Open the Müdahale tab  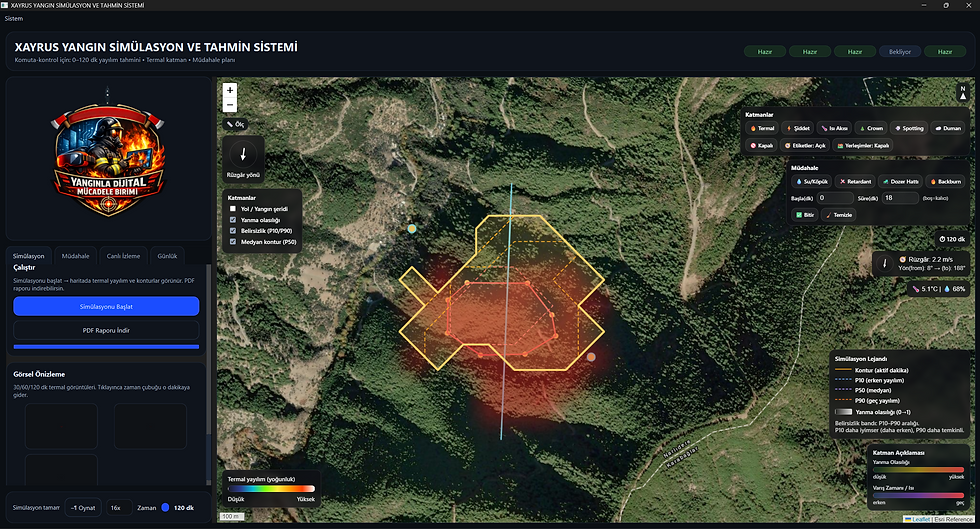(x=76, y=256)
